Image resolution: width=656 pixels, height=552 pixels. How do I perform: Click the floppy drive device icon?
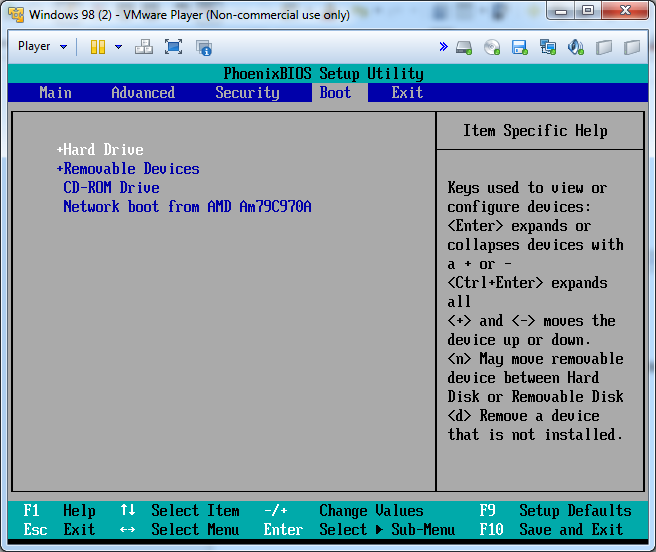(x=519, y=47)
